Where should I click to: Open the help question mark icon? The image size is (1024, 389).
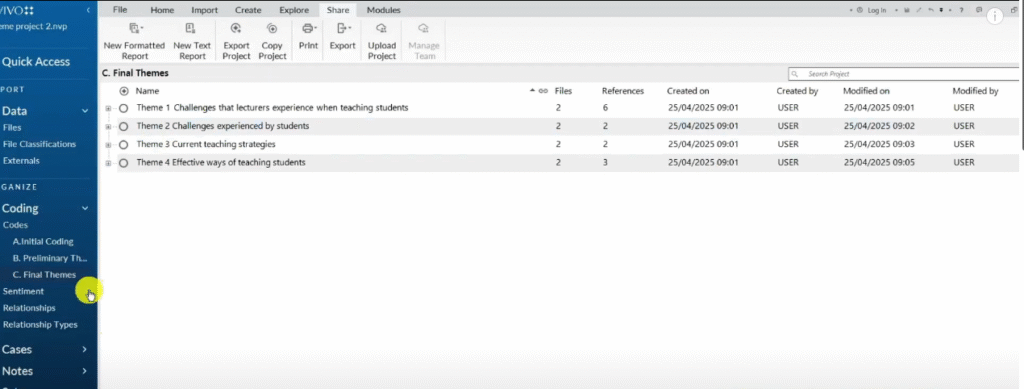(961, 10)
